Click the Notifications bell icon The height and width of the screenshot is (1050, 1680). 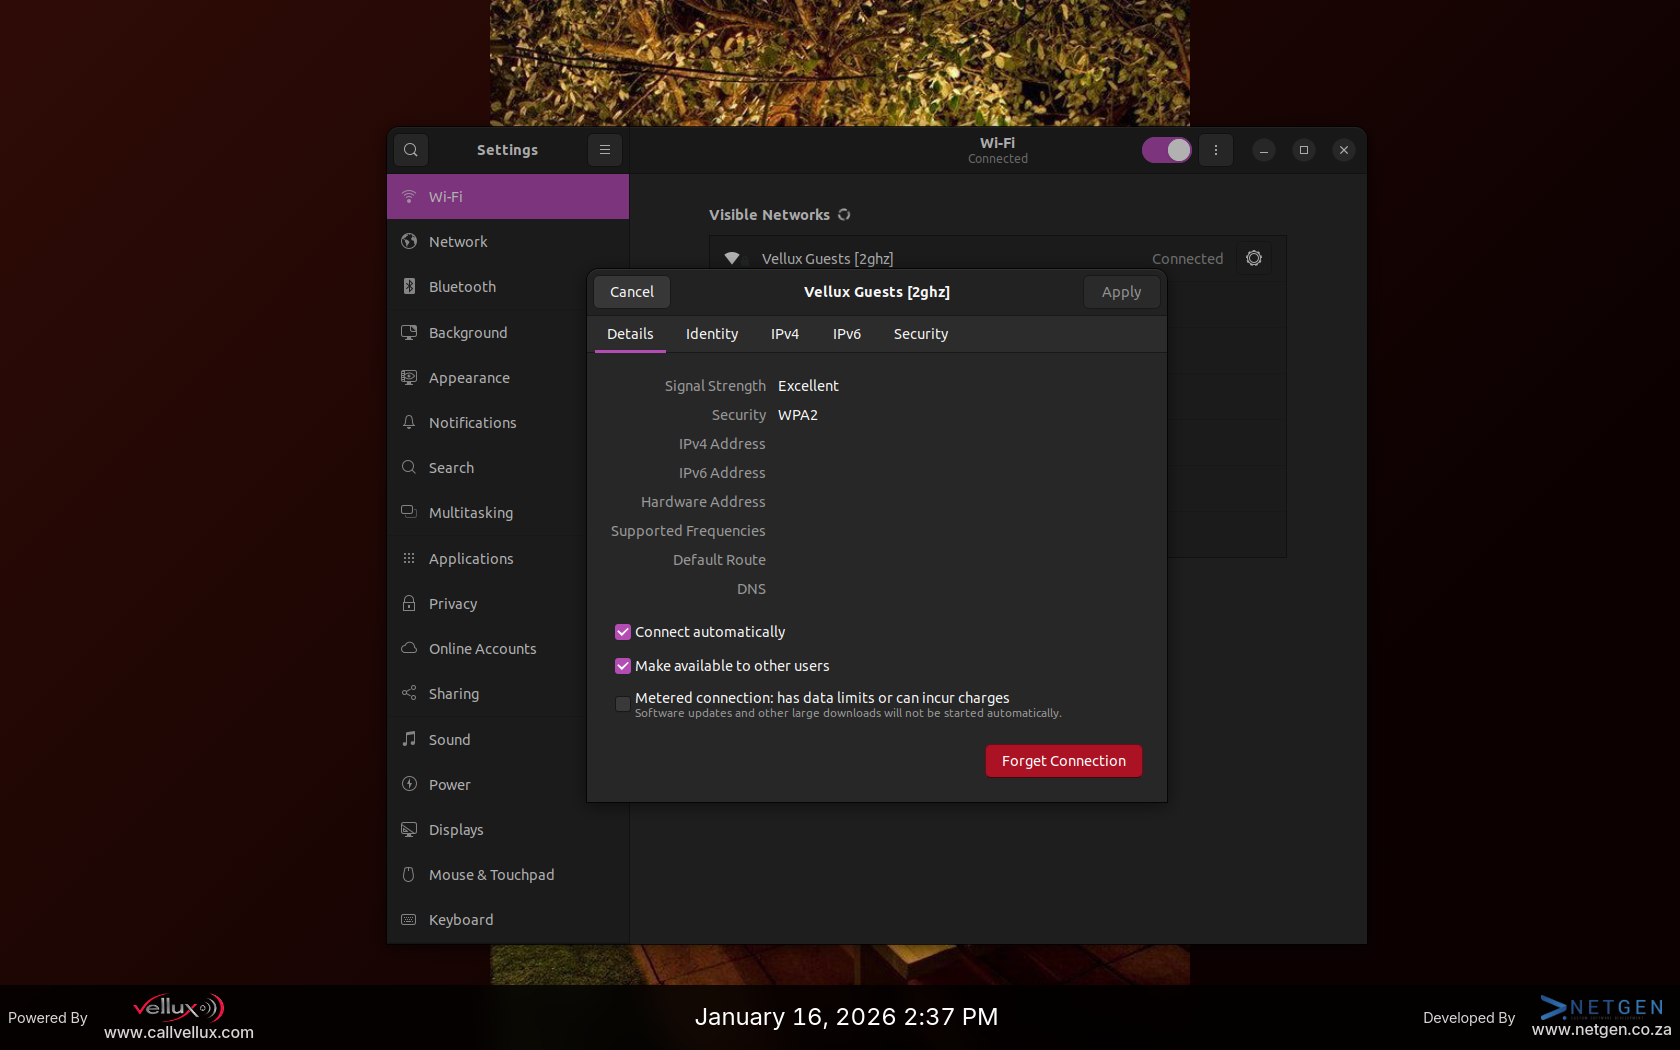pos(409,423)
